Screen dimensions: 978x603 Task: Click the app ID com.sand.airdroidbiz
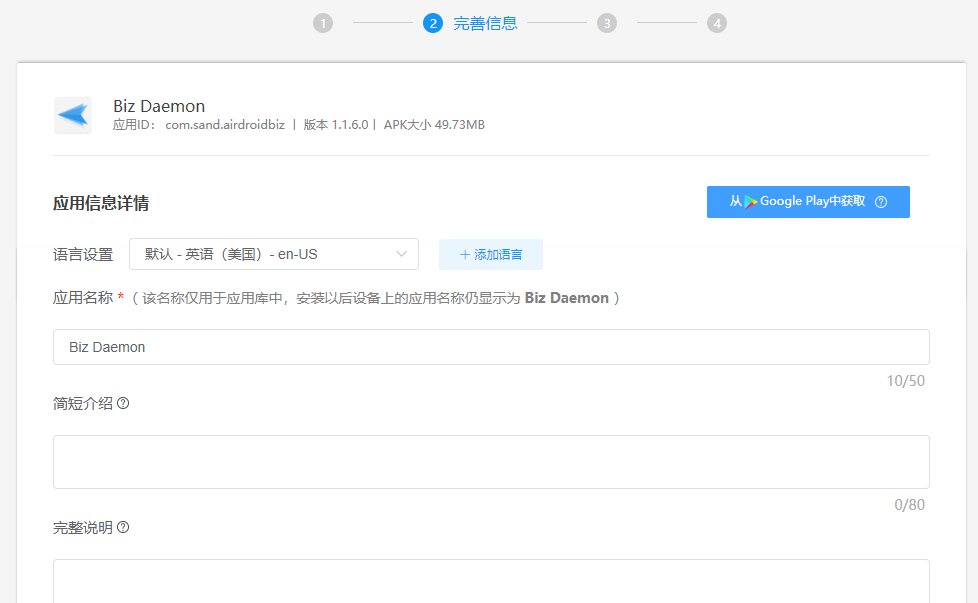coord(225,125)
